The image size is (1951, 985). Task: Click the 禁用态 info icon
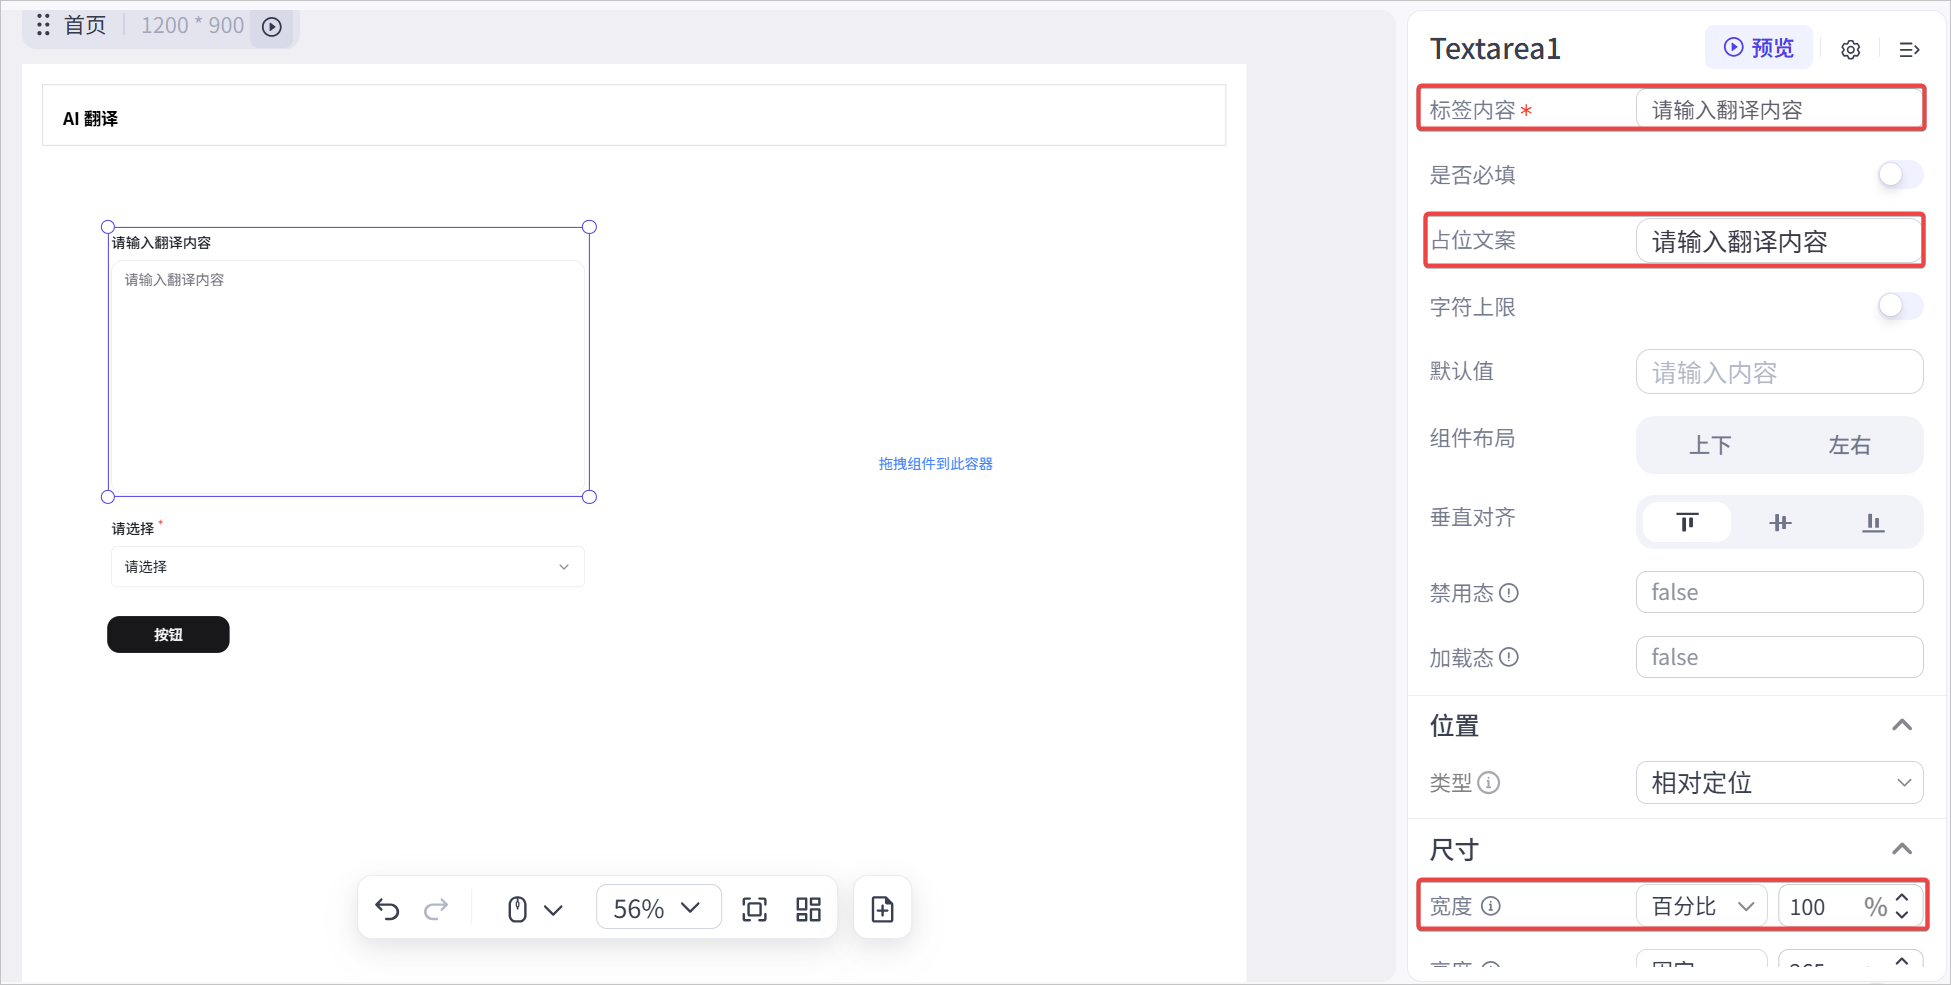(1509, 593)
